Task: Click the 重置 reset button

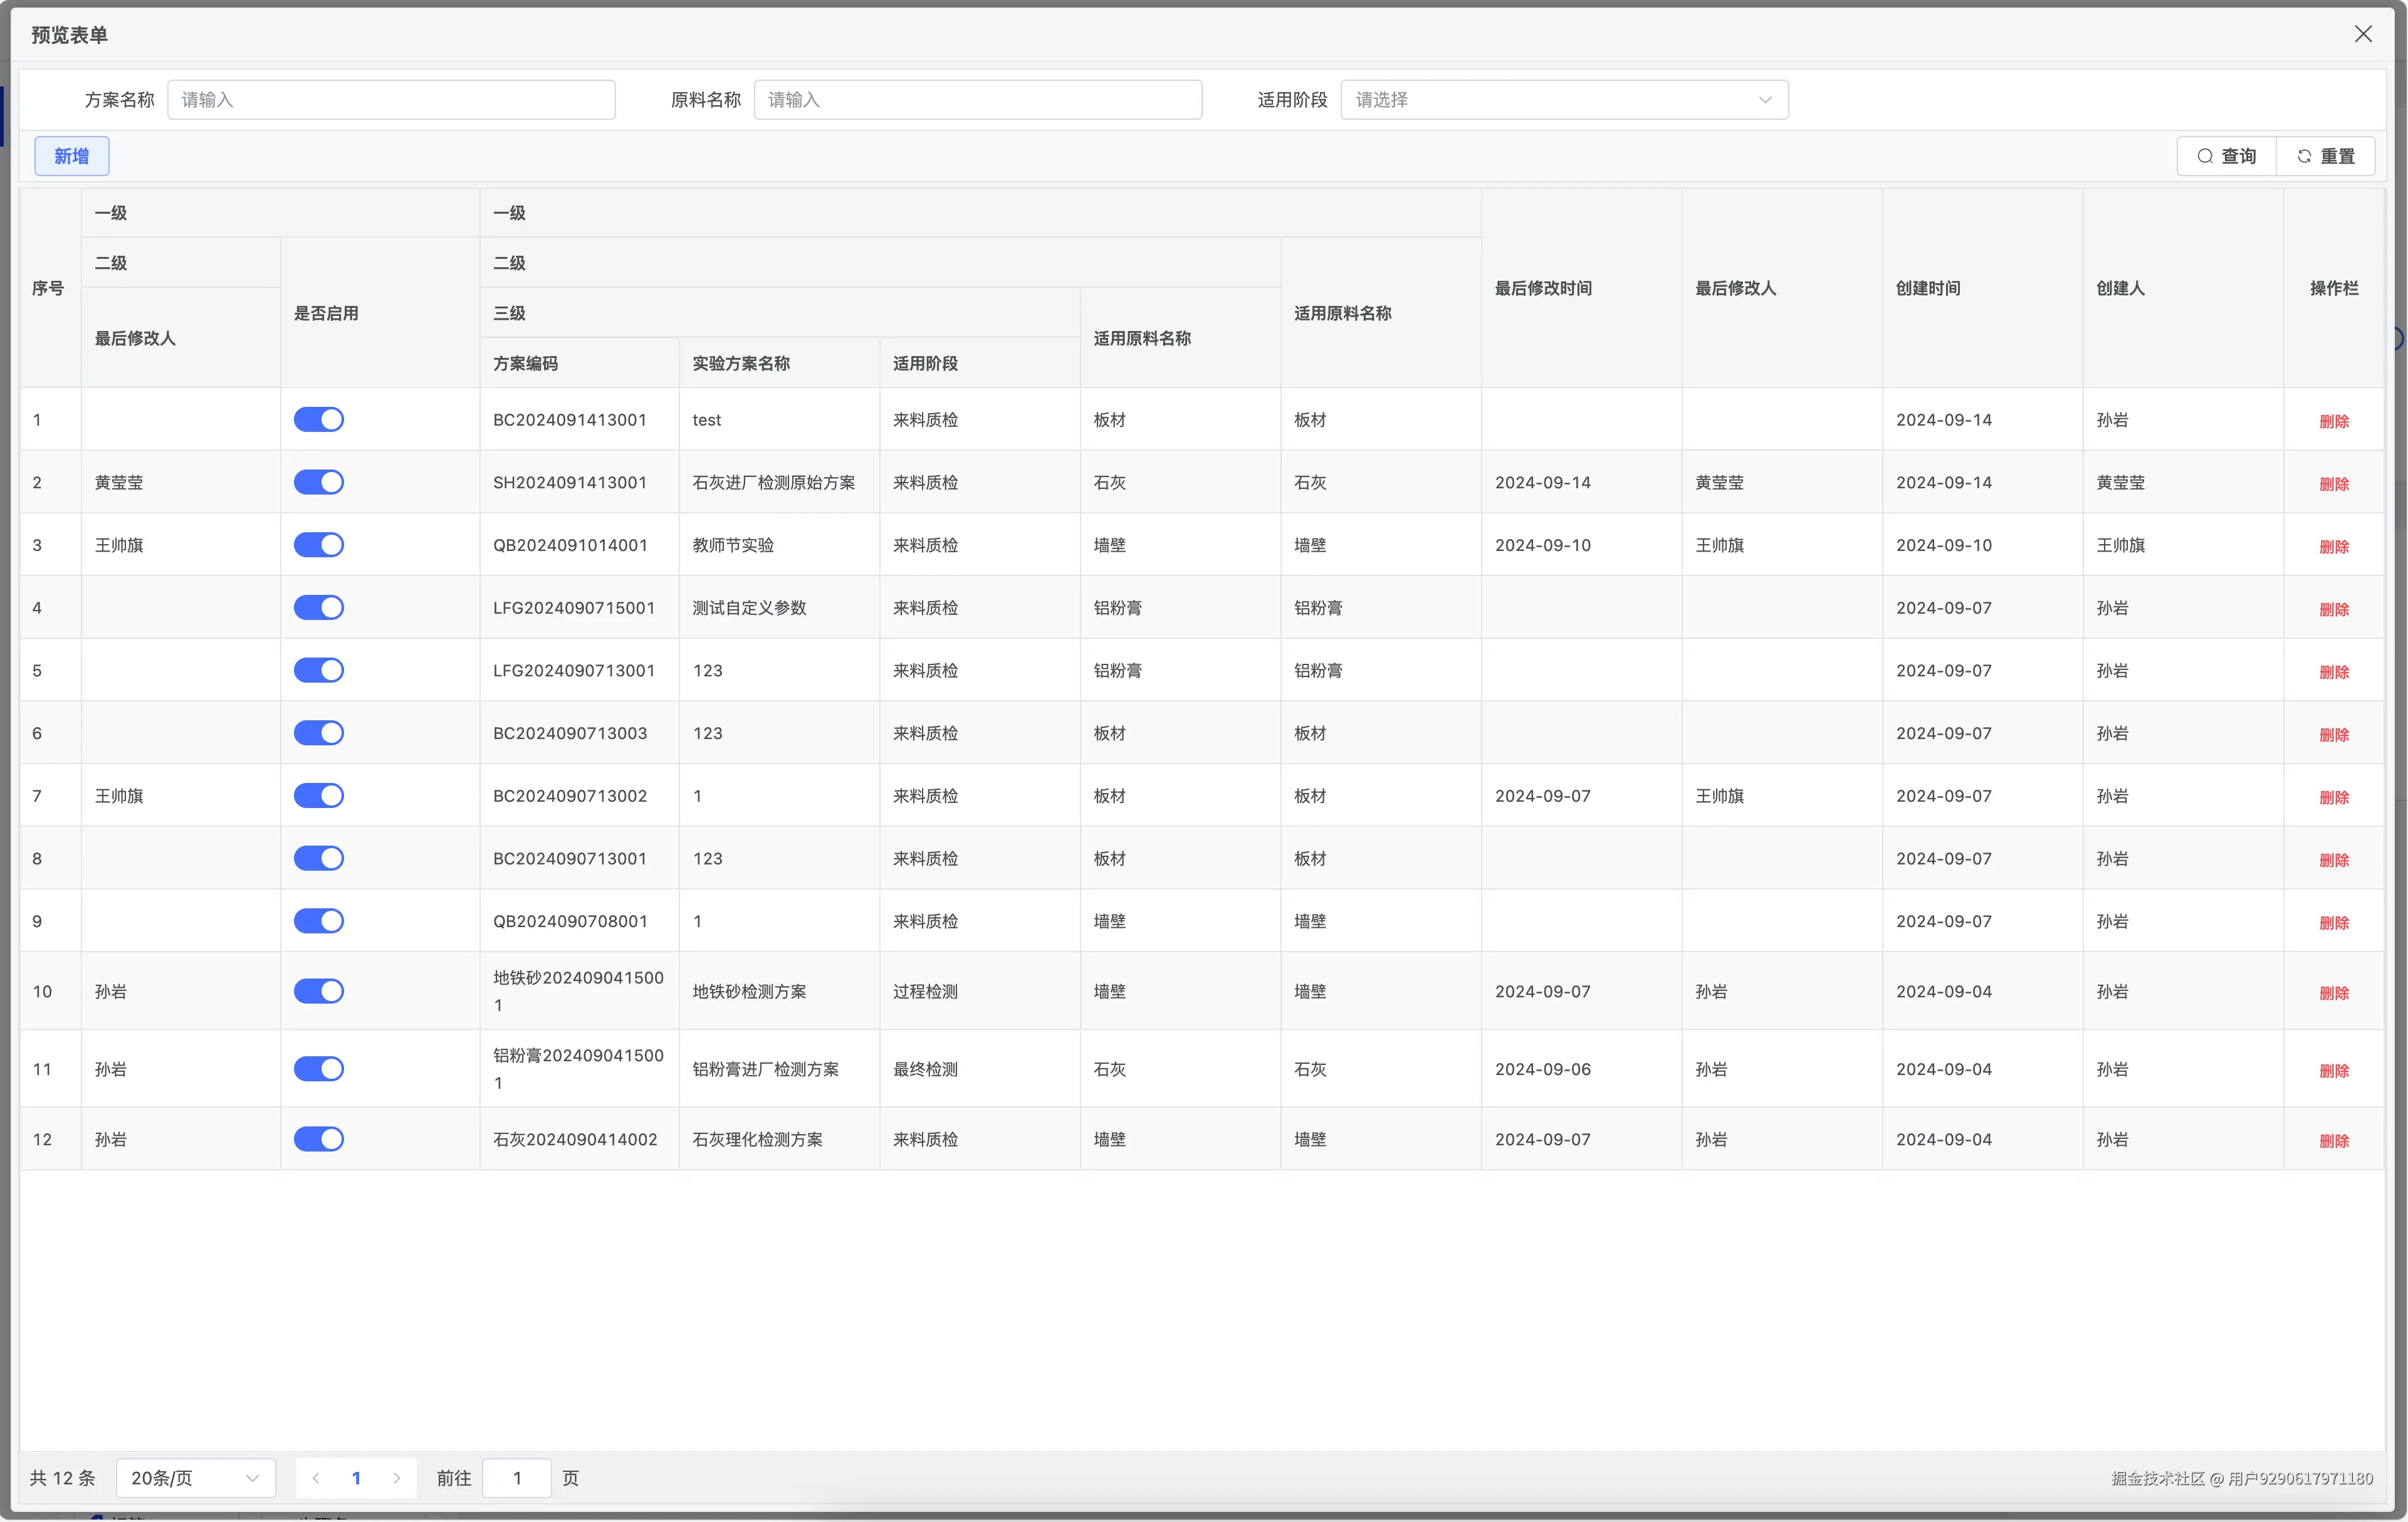Action: [x=2326, y=156]
